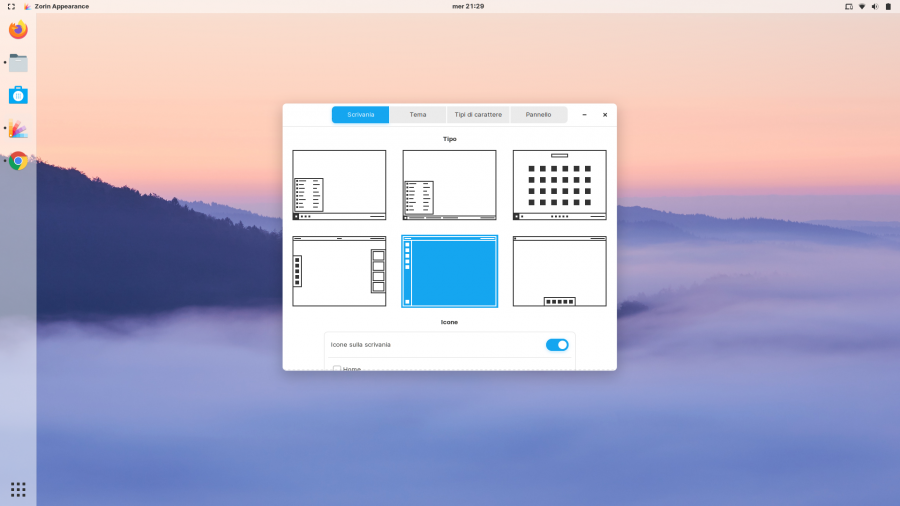Toggle the Icone sulla scrivania switch
Viewport: 900px width, 506px height.
[x=557, y=345]
